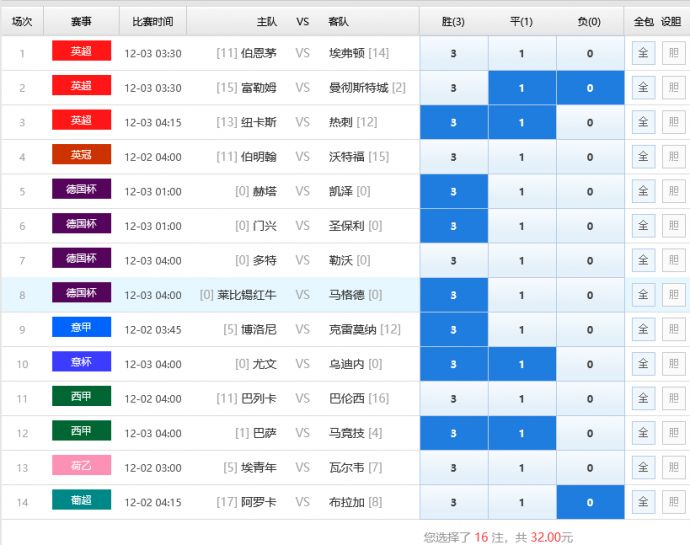690x545 pixels.
Task: Select win (3) for 伯恩茅 vs 埃弗顿
Action: click(x=454, y=54)
